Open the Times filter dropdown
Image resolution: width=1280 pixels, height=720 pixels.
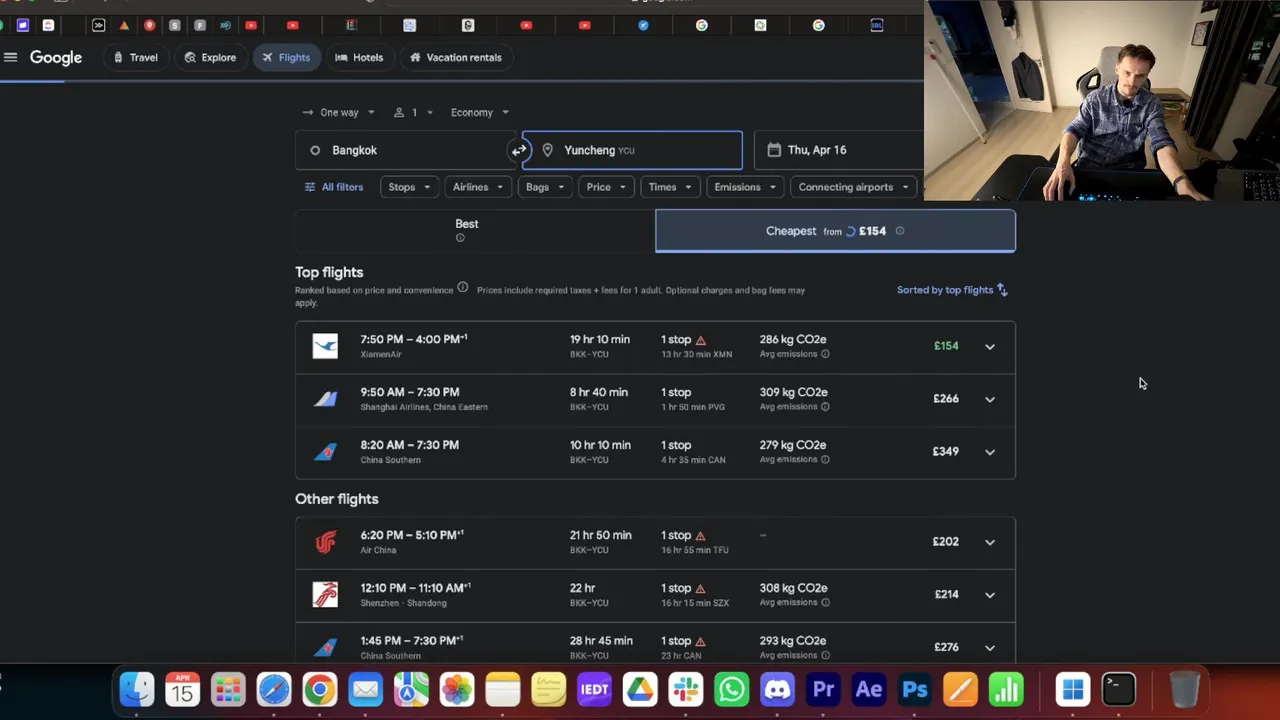tap(670, 187)
